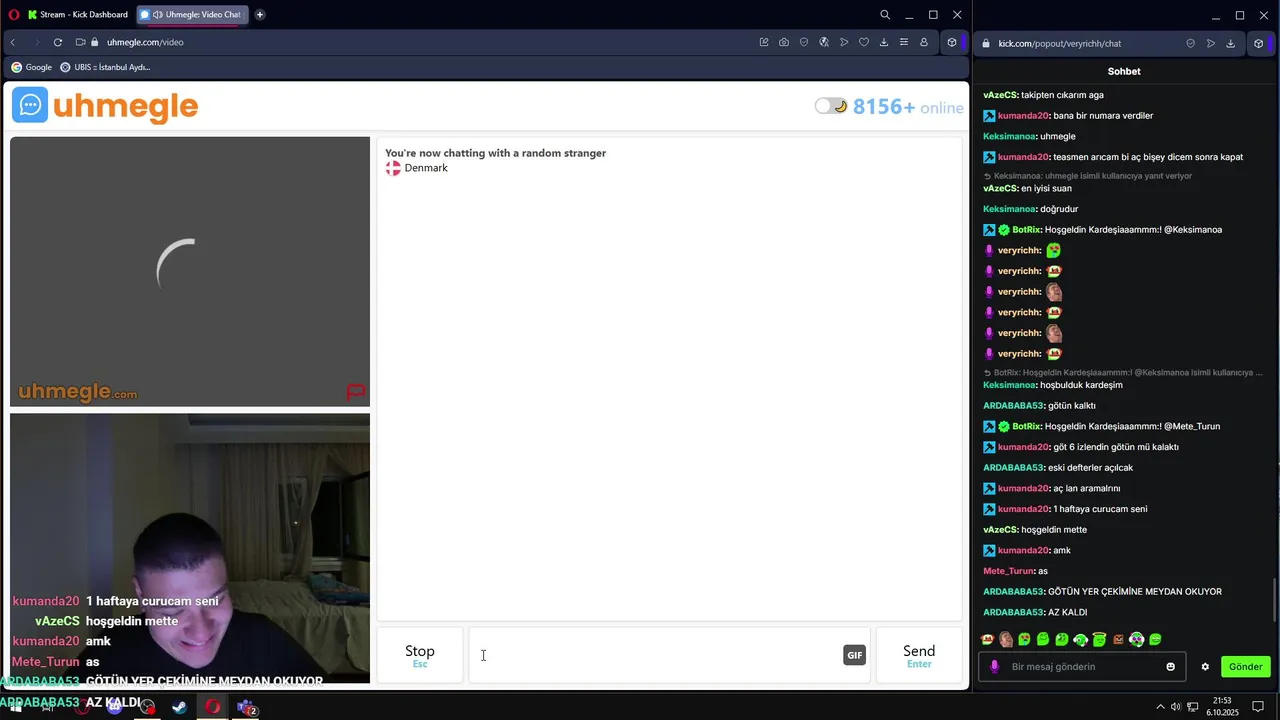Add page to bookmarks with the heart icon
1280x720 pixels.
[x=864, y=42]
